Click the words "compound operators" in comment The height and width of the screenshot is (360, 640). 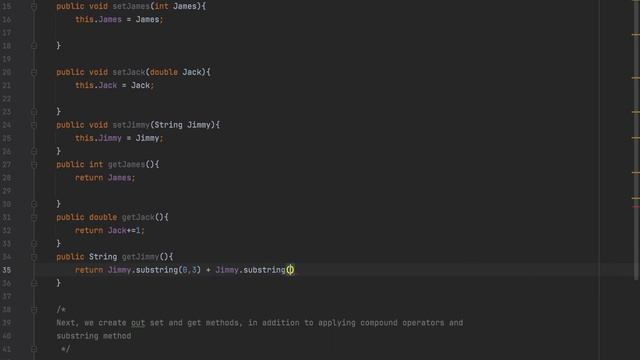click(x=402, y=323)
